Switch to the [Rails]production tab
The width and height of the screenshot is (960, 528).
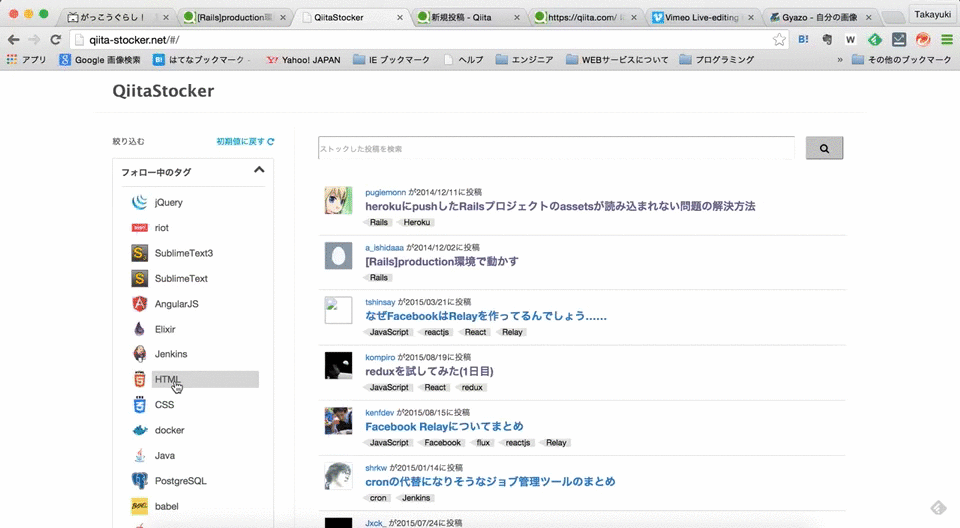[234, 17]
